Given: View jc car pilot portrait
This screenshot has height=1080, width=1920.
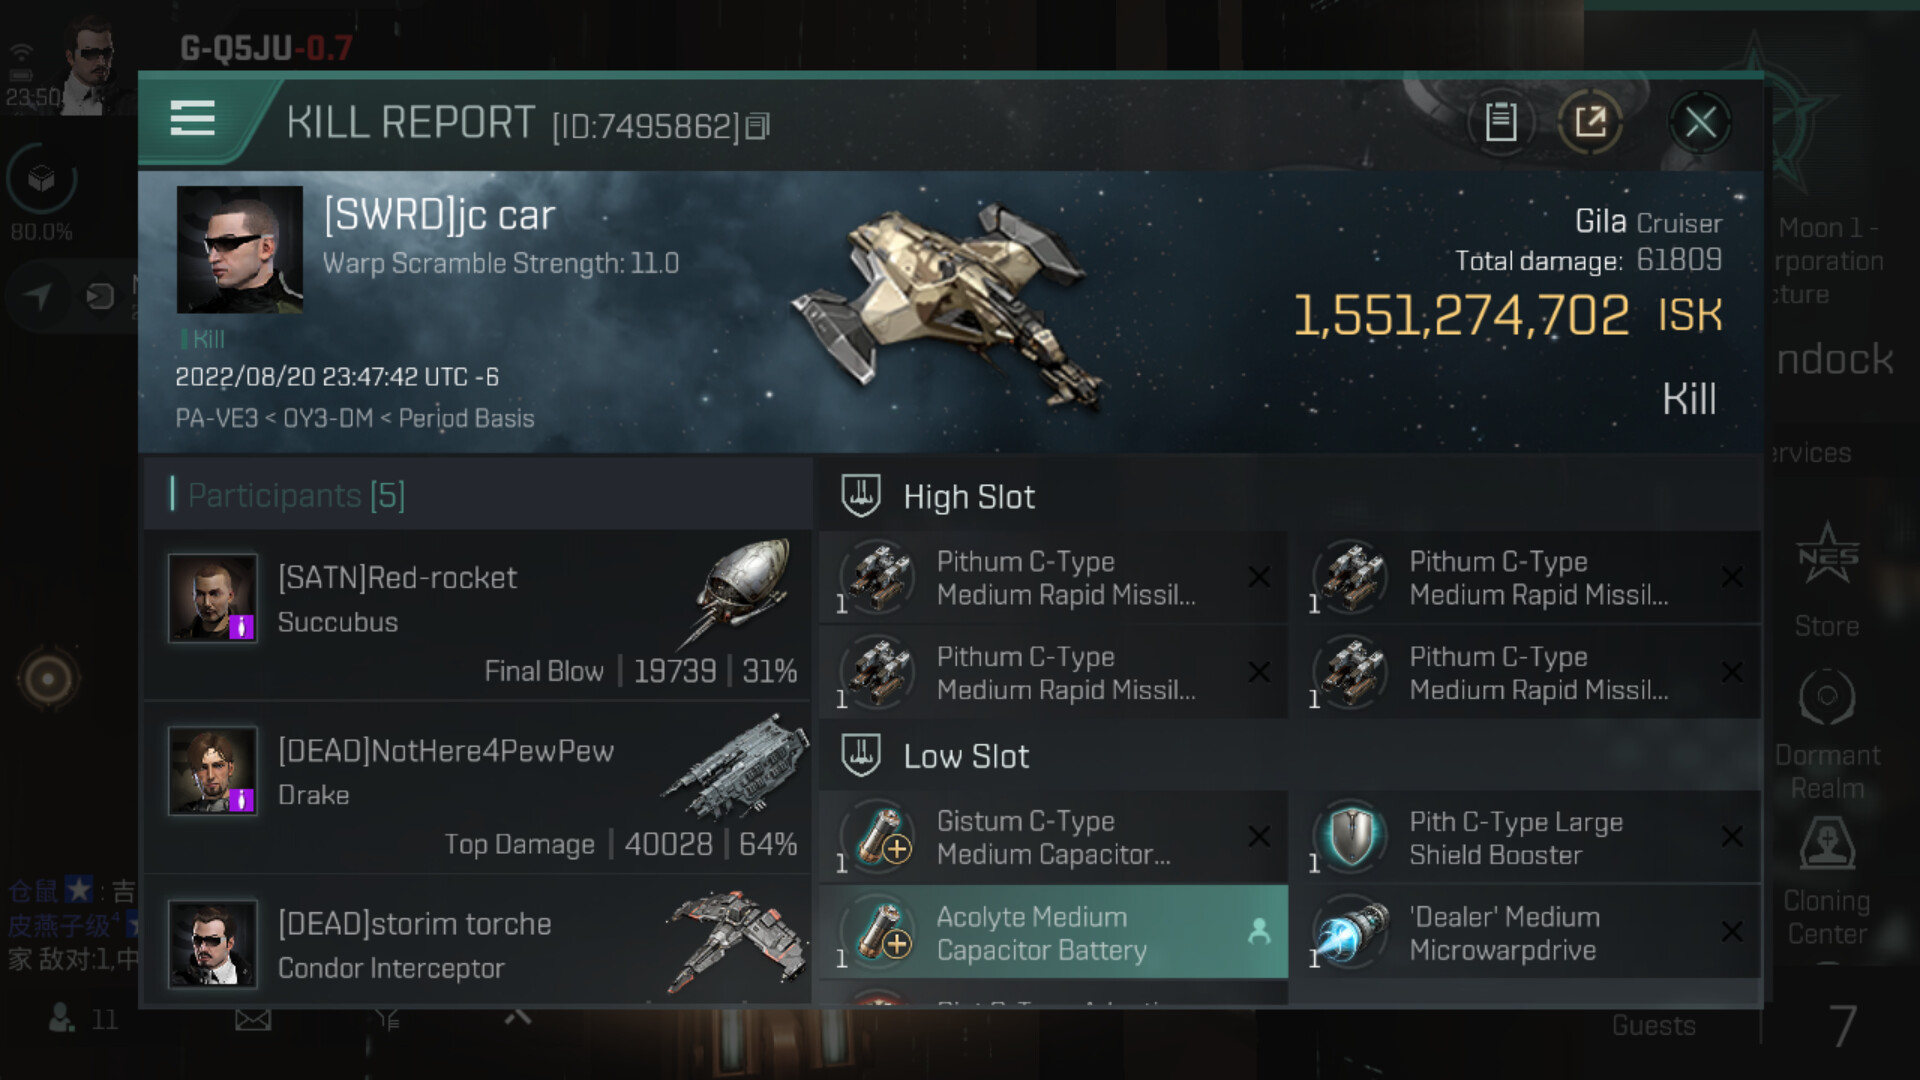Looking at the screenshot, I should click(240, 250).
